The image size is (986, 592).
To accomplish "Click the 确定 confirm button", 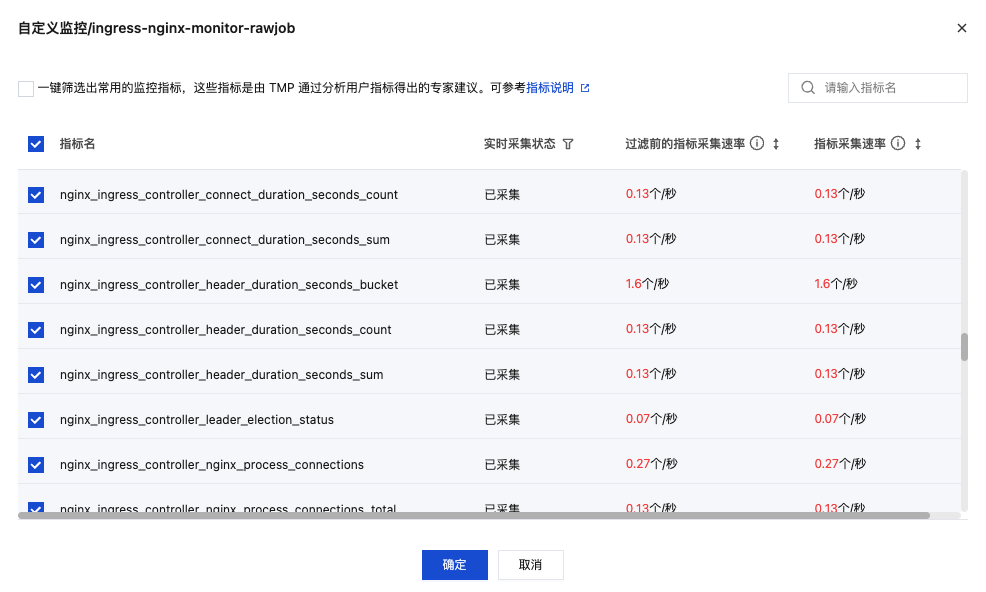I will click(455, 565).
